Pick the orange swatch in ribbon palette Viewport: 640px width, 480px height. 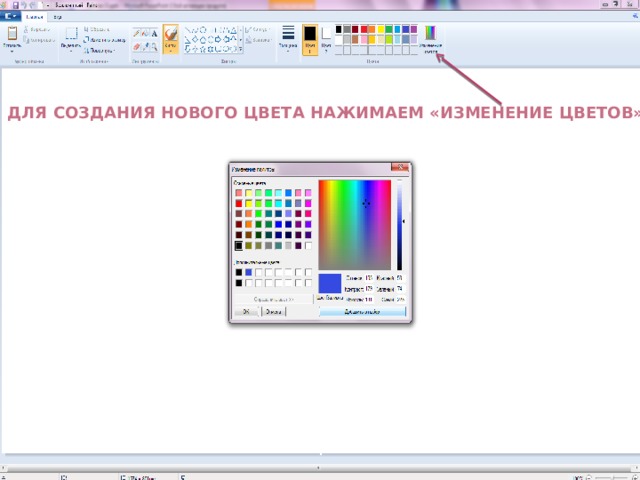pos(372,29)
